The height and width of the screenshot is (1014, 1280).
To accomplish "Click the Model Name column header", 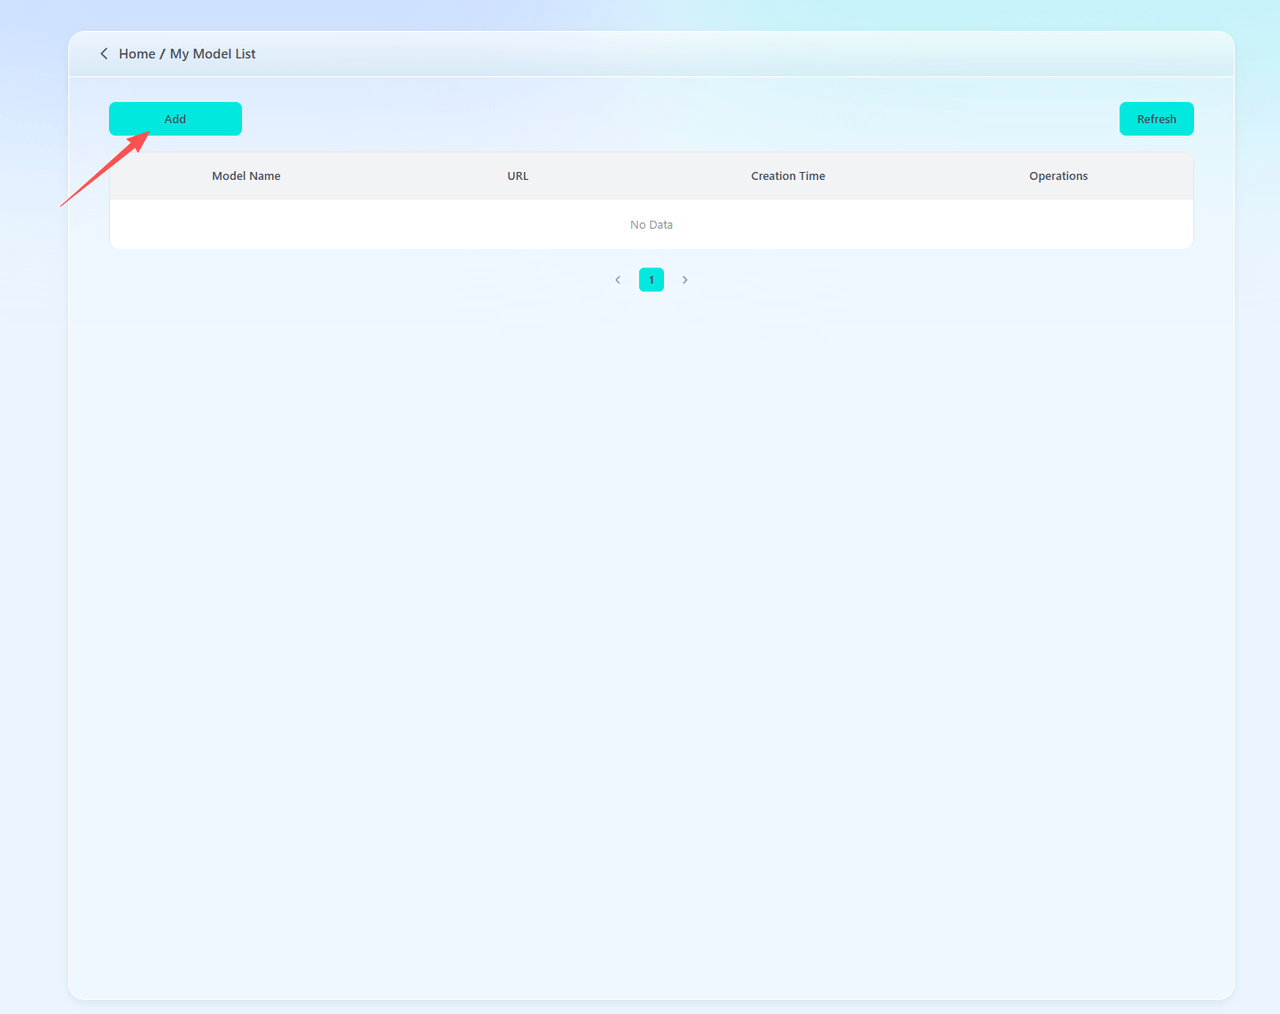I will click(x=246, y=176).
